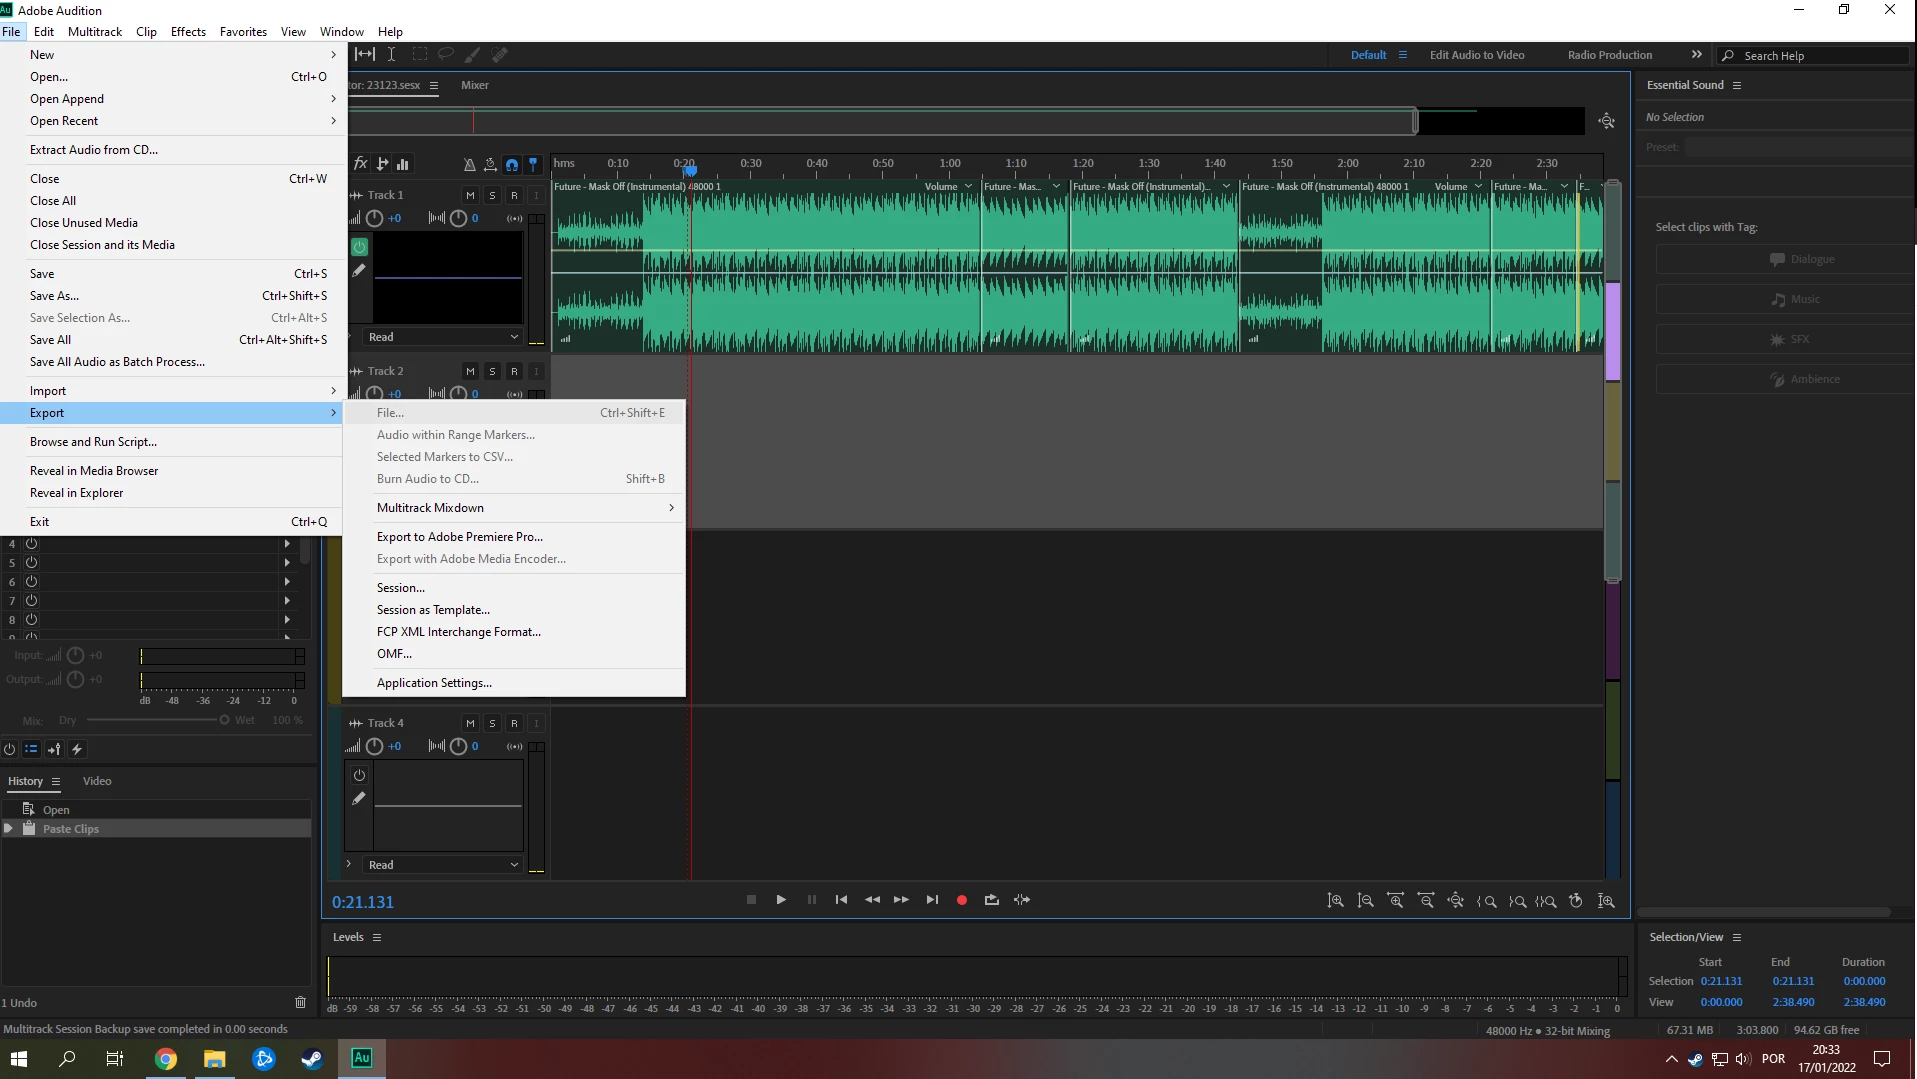Open Default workspace menu
1917x1079 pixels.
tap(1403, 55)
